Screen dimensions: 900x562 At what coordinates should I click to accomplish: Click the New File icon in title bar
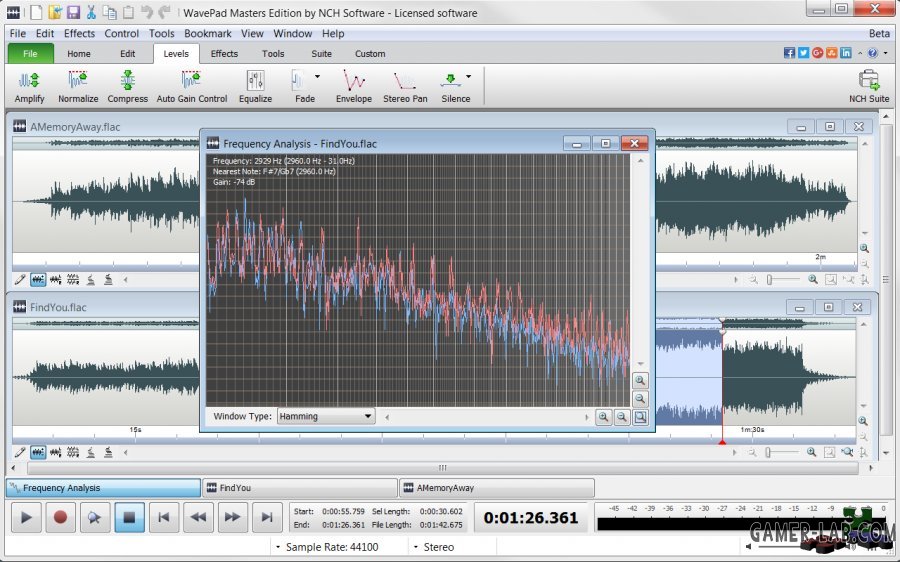(x=36, y=12)
